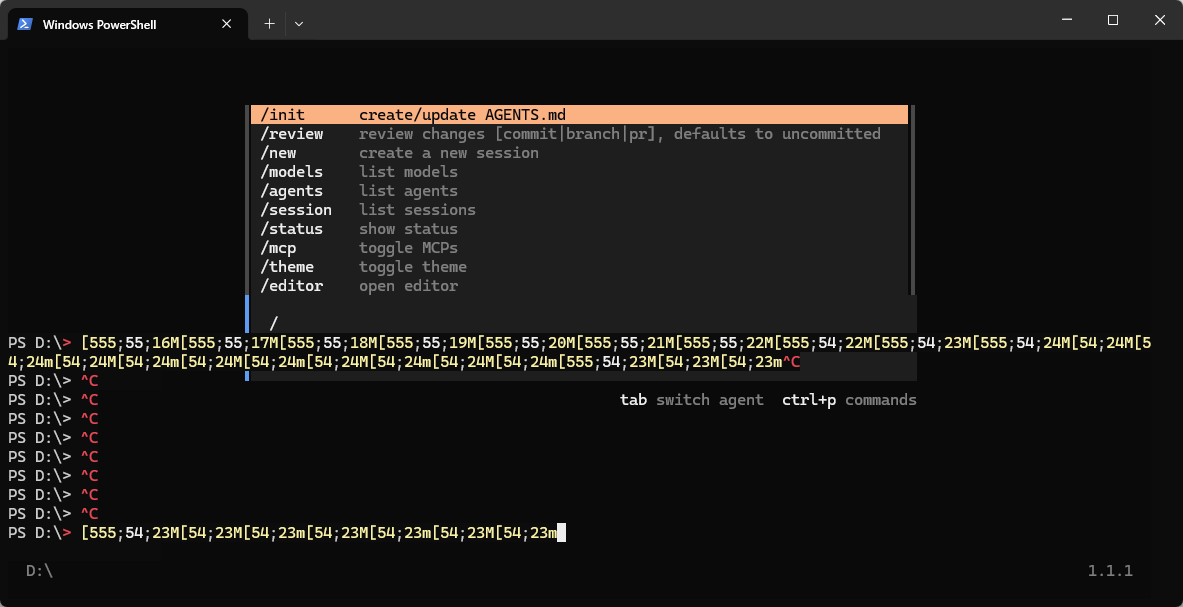Open a new tab with the plus icon
Image resolution: width=1183 pixels, height=607 pixels.
click(269, 24)
